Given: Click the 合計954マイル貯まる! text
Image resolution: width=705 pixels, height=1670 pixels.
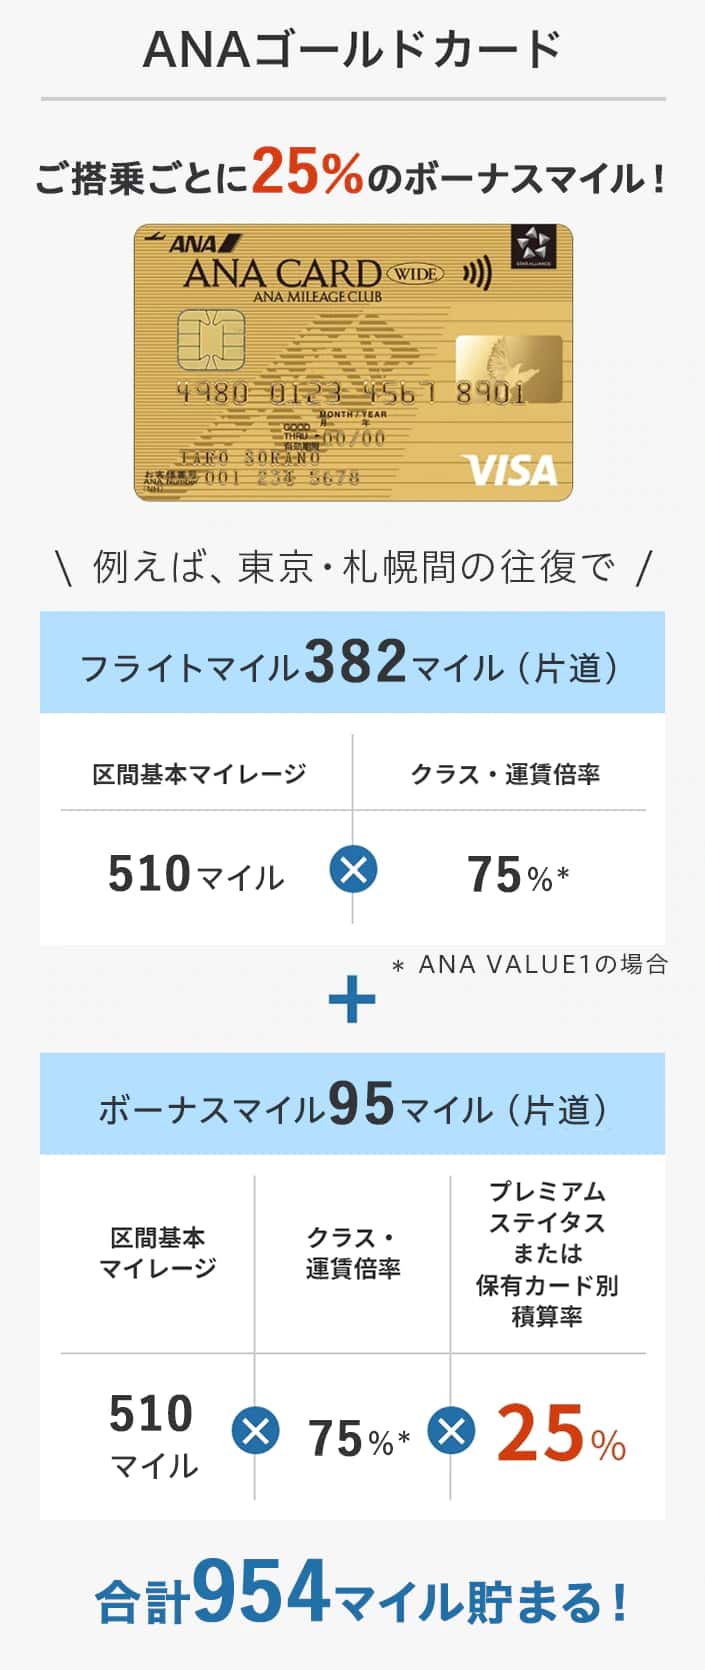Looking at the screenshot, I should (x=362, y=1595).
